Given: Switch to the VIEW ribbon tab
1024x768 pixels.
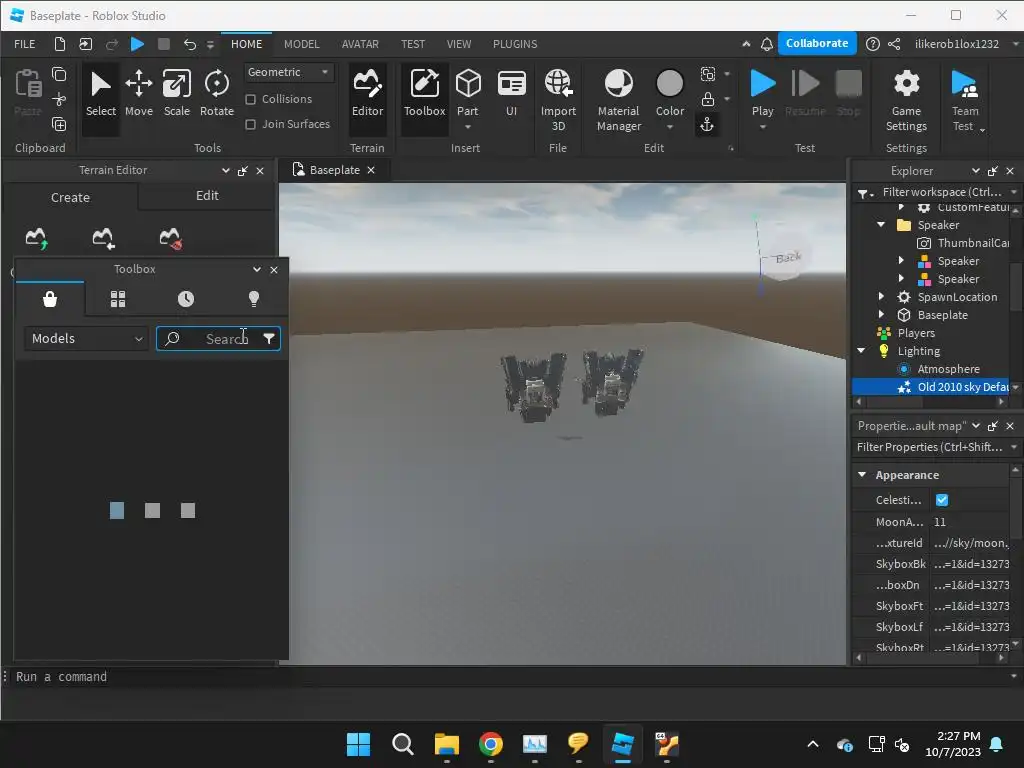Looking at the screenshot, I should pos(458,44).
